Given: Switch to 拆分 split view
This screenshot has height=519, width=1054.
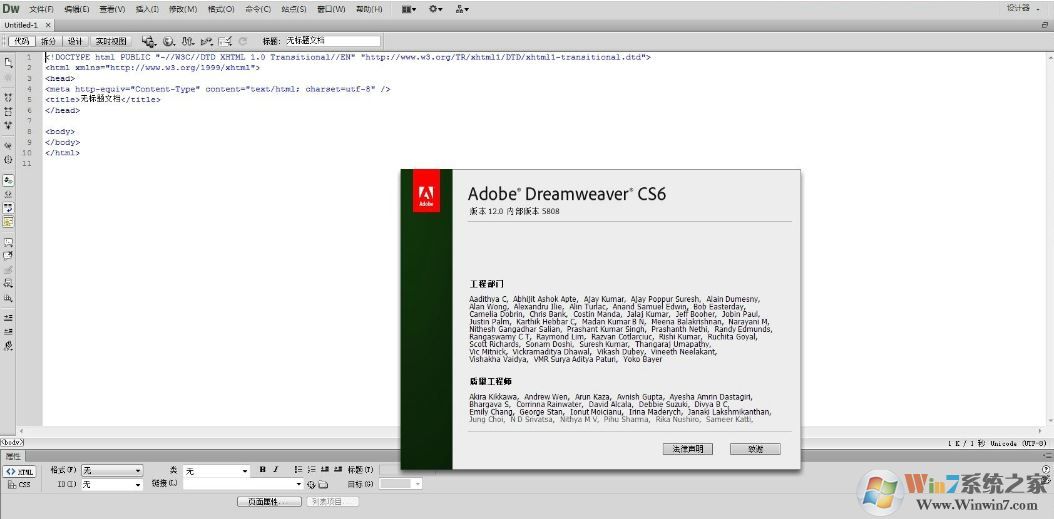Looking at the screenshot, I should [48, 41].
